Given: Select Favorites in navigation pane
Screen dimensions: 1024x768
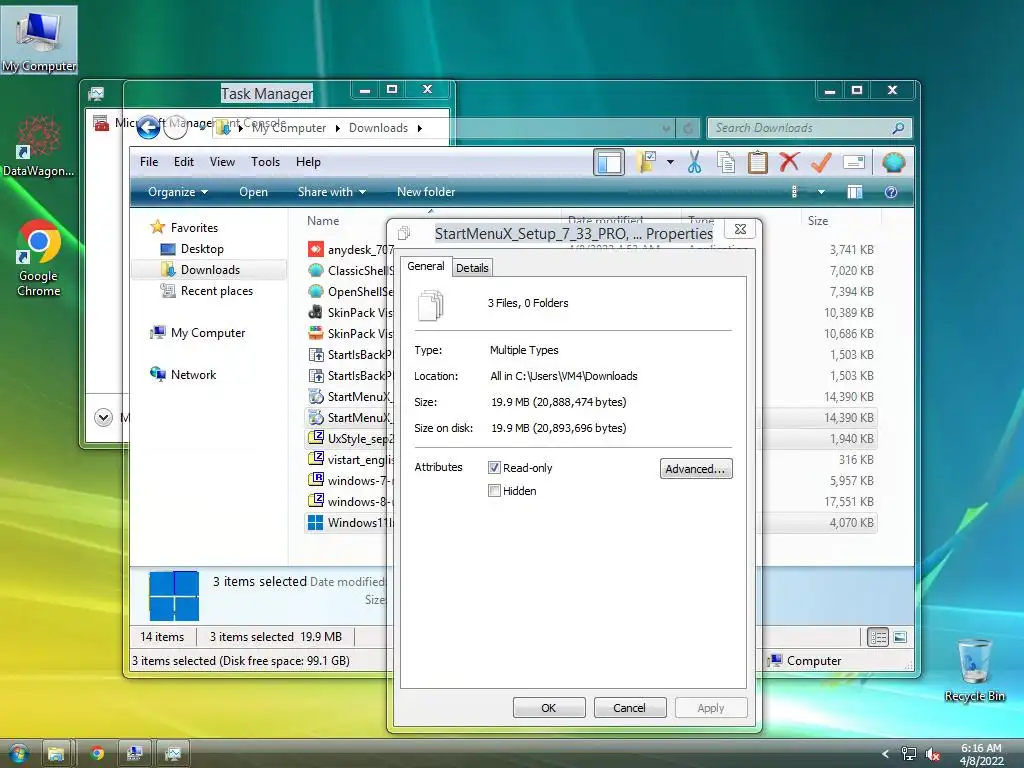Looking at the screenshot, I should tap(194, 228).
